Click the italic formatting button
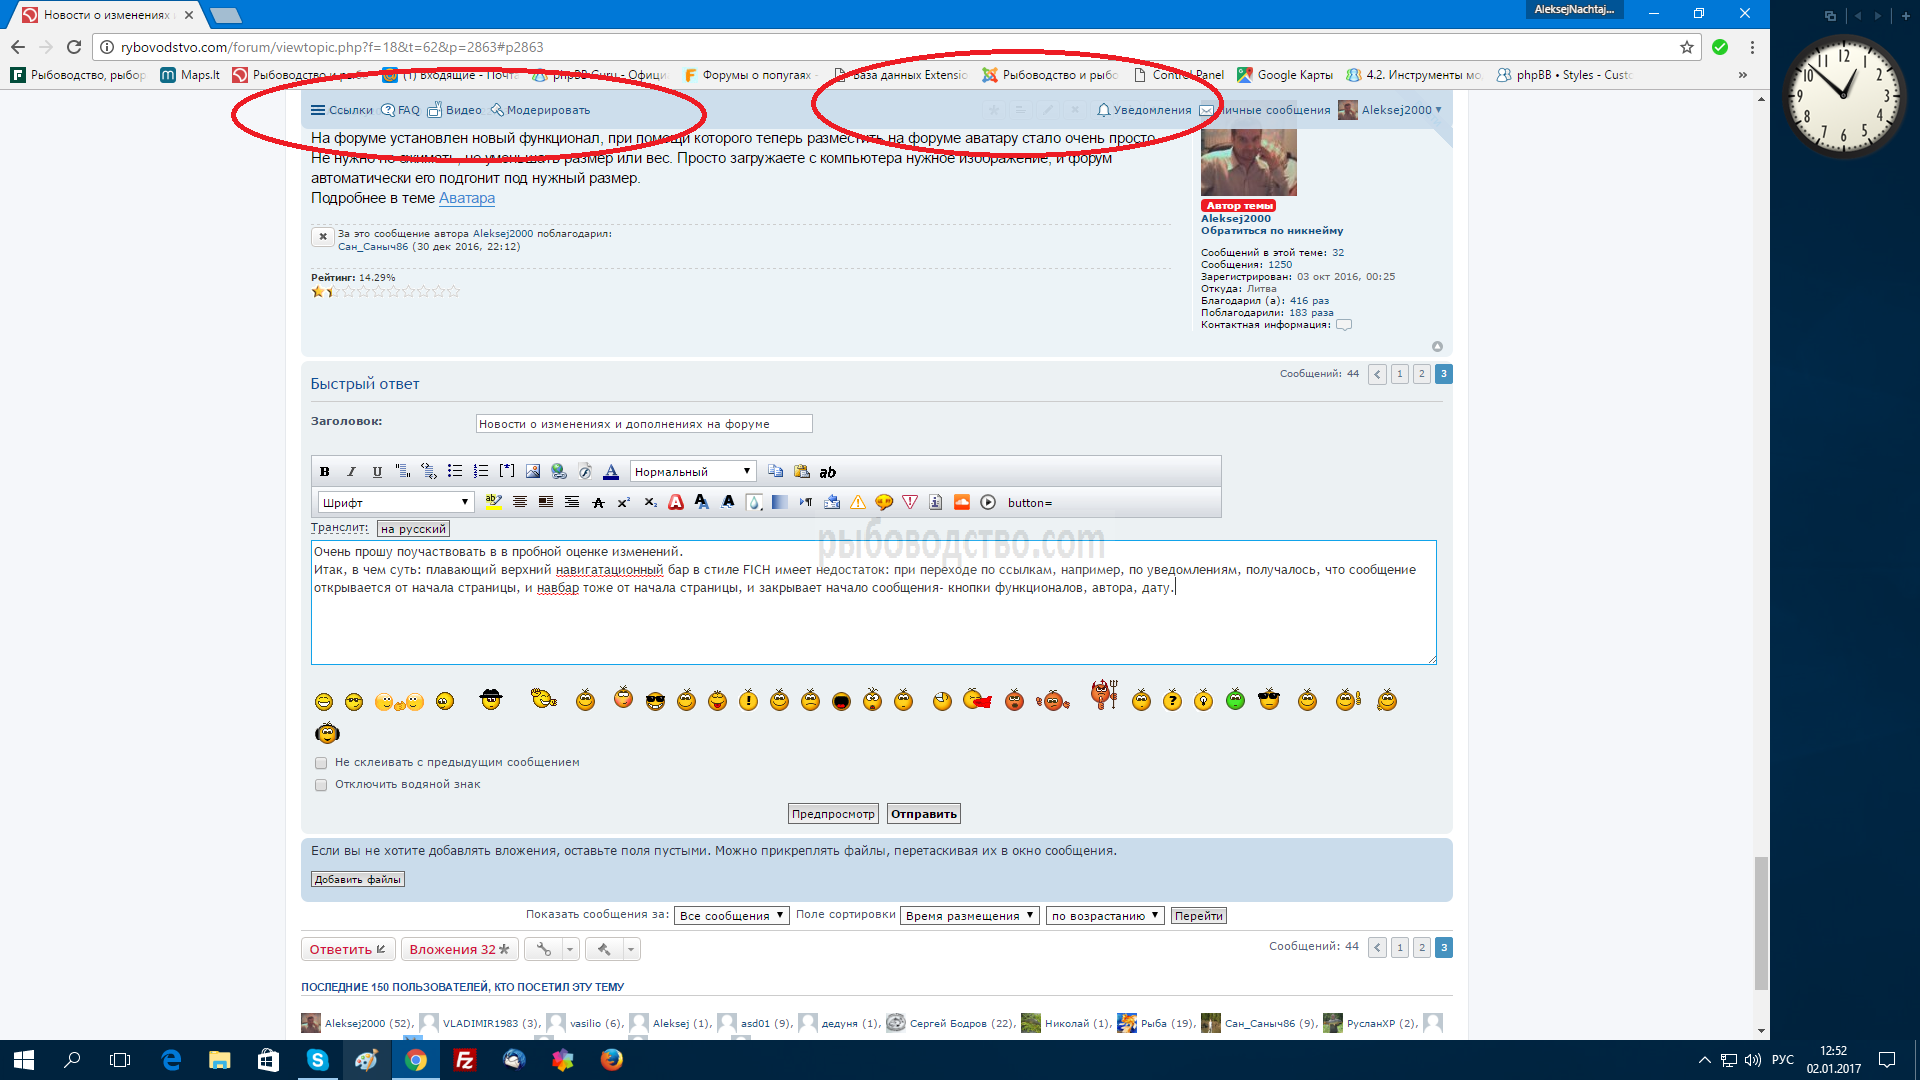Viewport: 1920px width, 1080px height. tap(351, 472)
